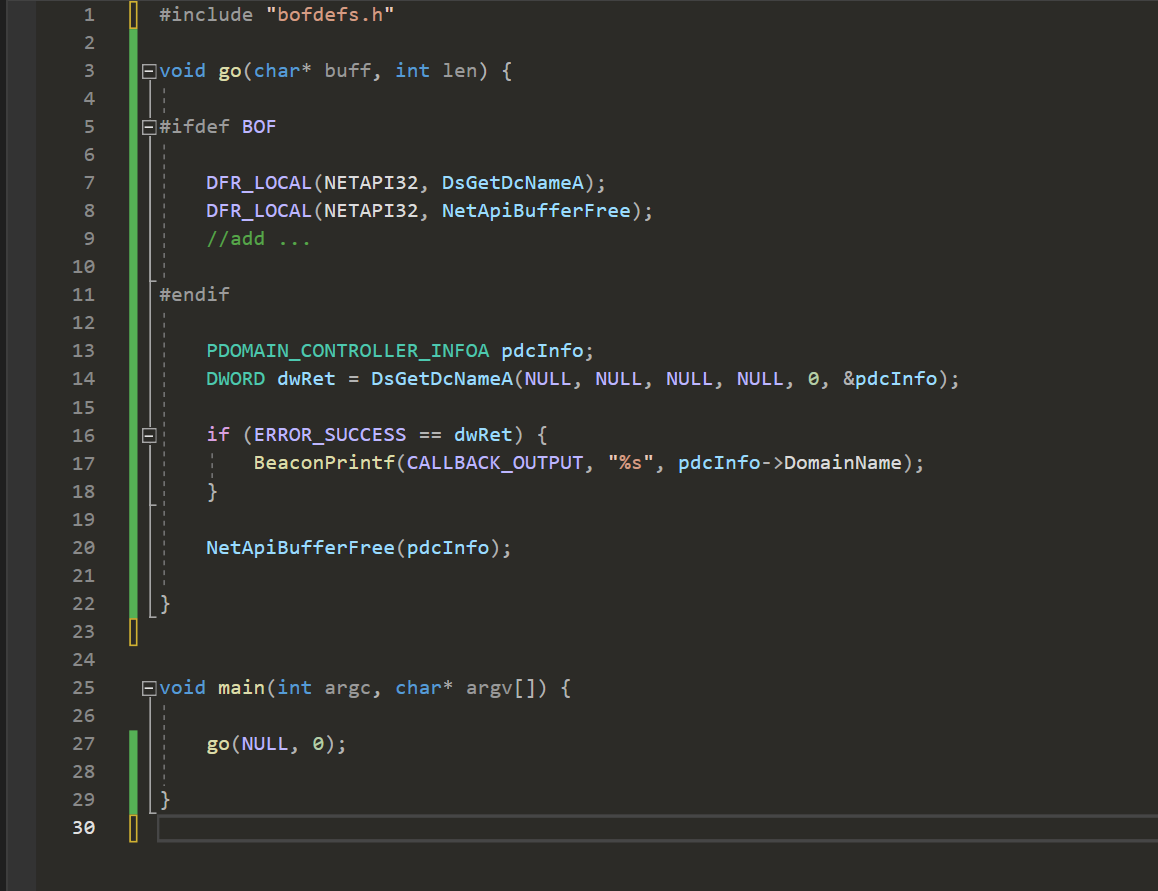
Task: Click the green gutter bar next to line 16
Action: click(133, 434)
